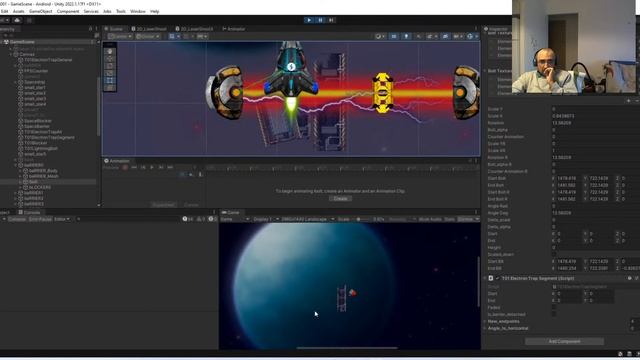Select the Bolt object in the Hierarchy
Image resolution: width=640 pixels, height=360 pixels.
coord(33,182)
